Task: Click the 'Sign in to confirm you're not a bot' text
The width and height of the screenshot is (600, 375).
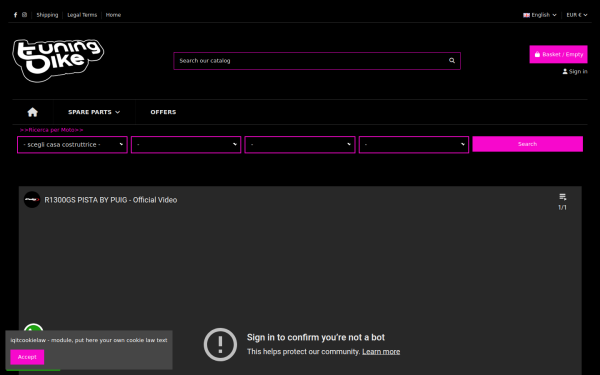Action: pos(316,338)
